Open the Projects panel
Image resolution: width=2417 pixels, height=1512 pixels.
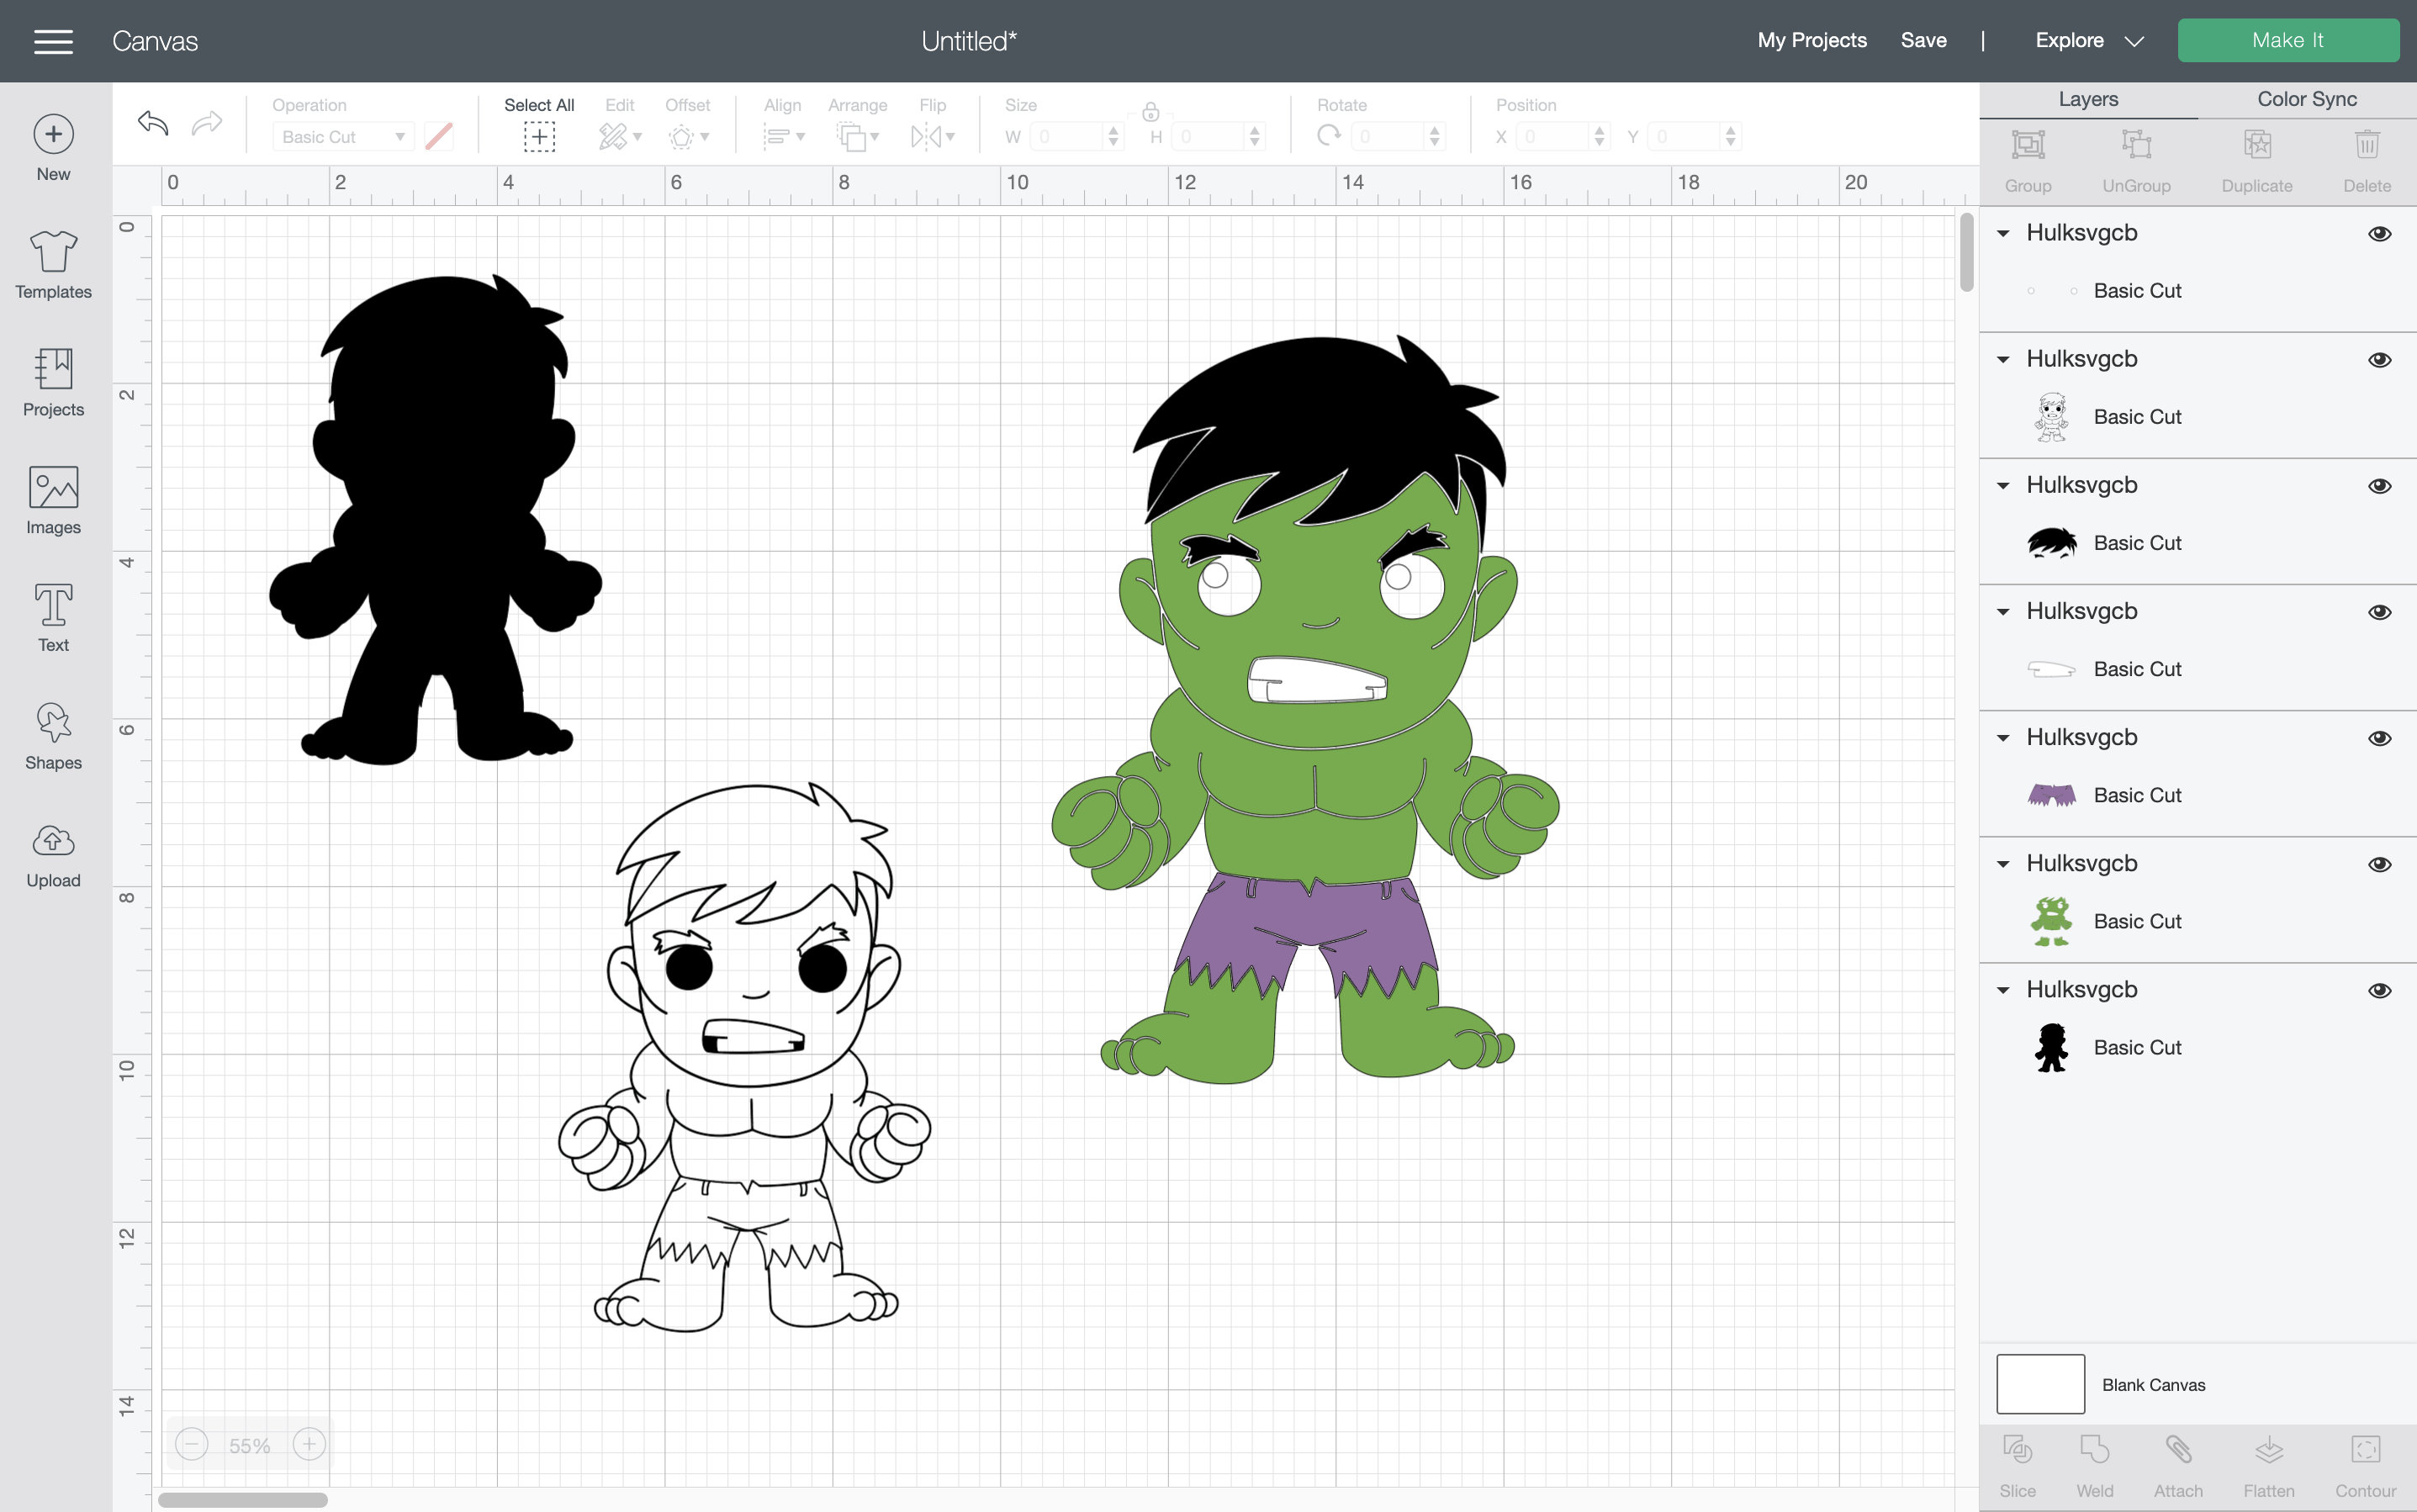click(x=53, y=383)
